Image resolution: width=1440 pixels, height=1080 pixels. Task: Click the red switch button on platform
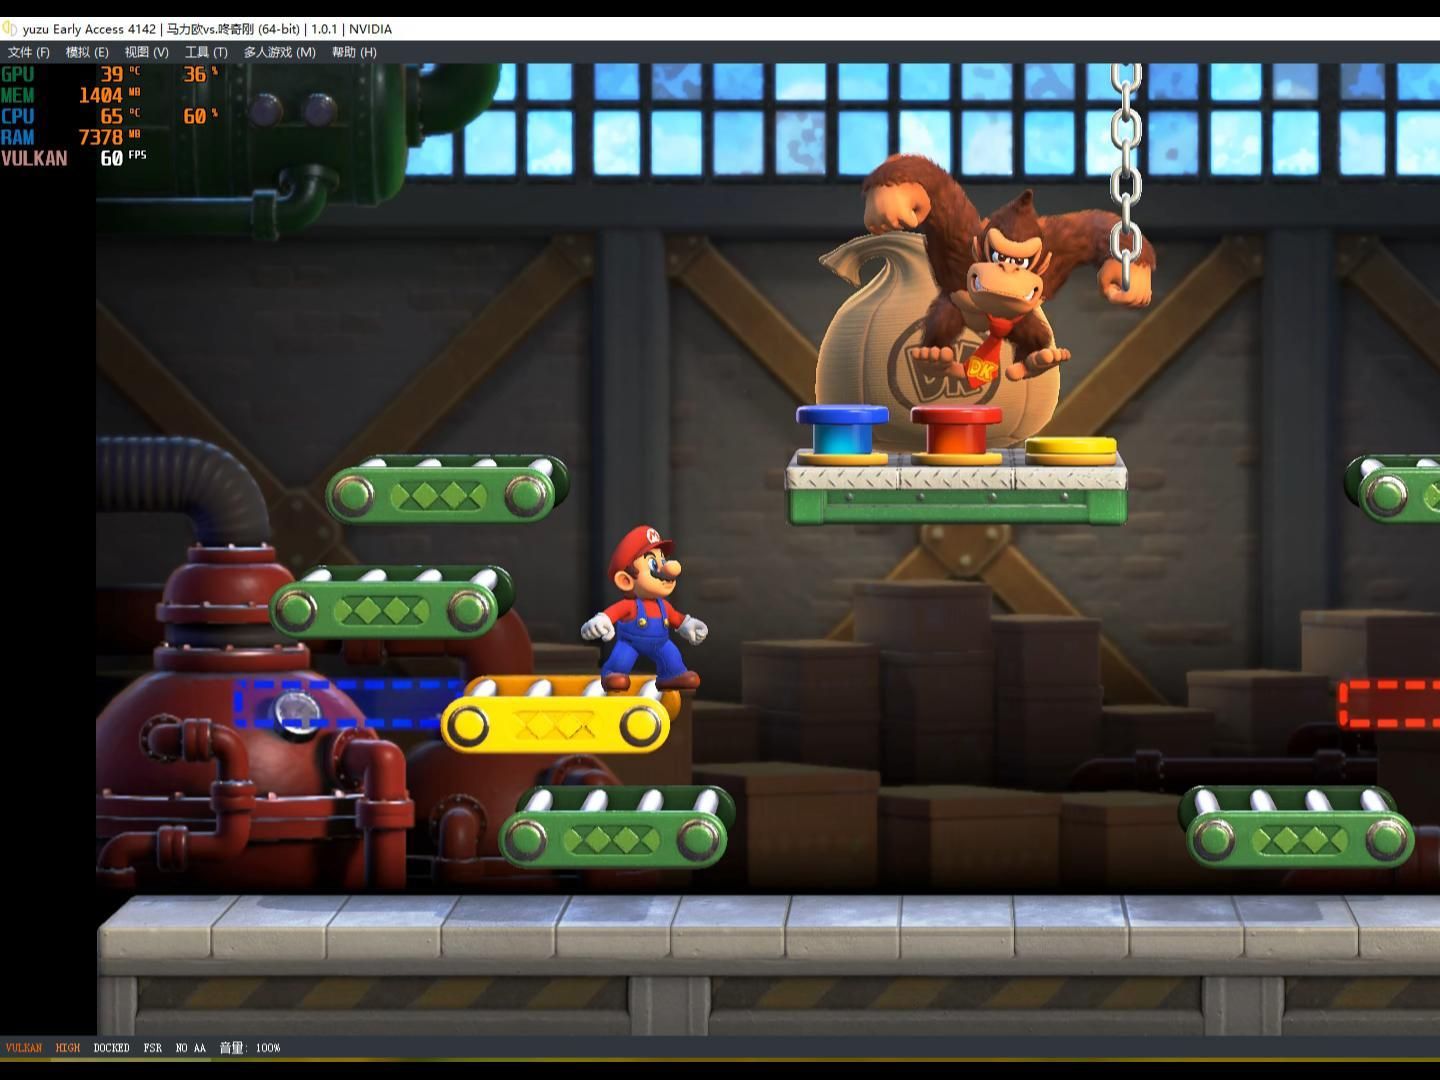956,434
